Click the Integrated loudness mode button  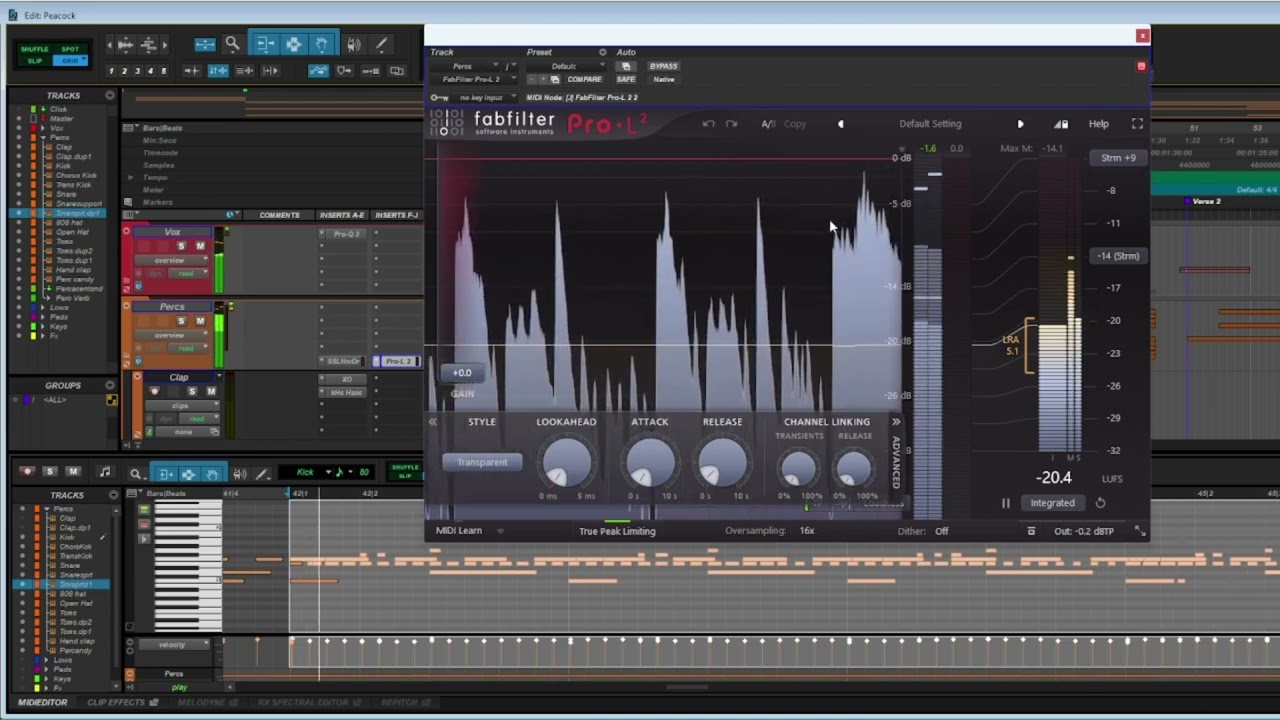[1052, 503]
